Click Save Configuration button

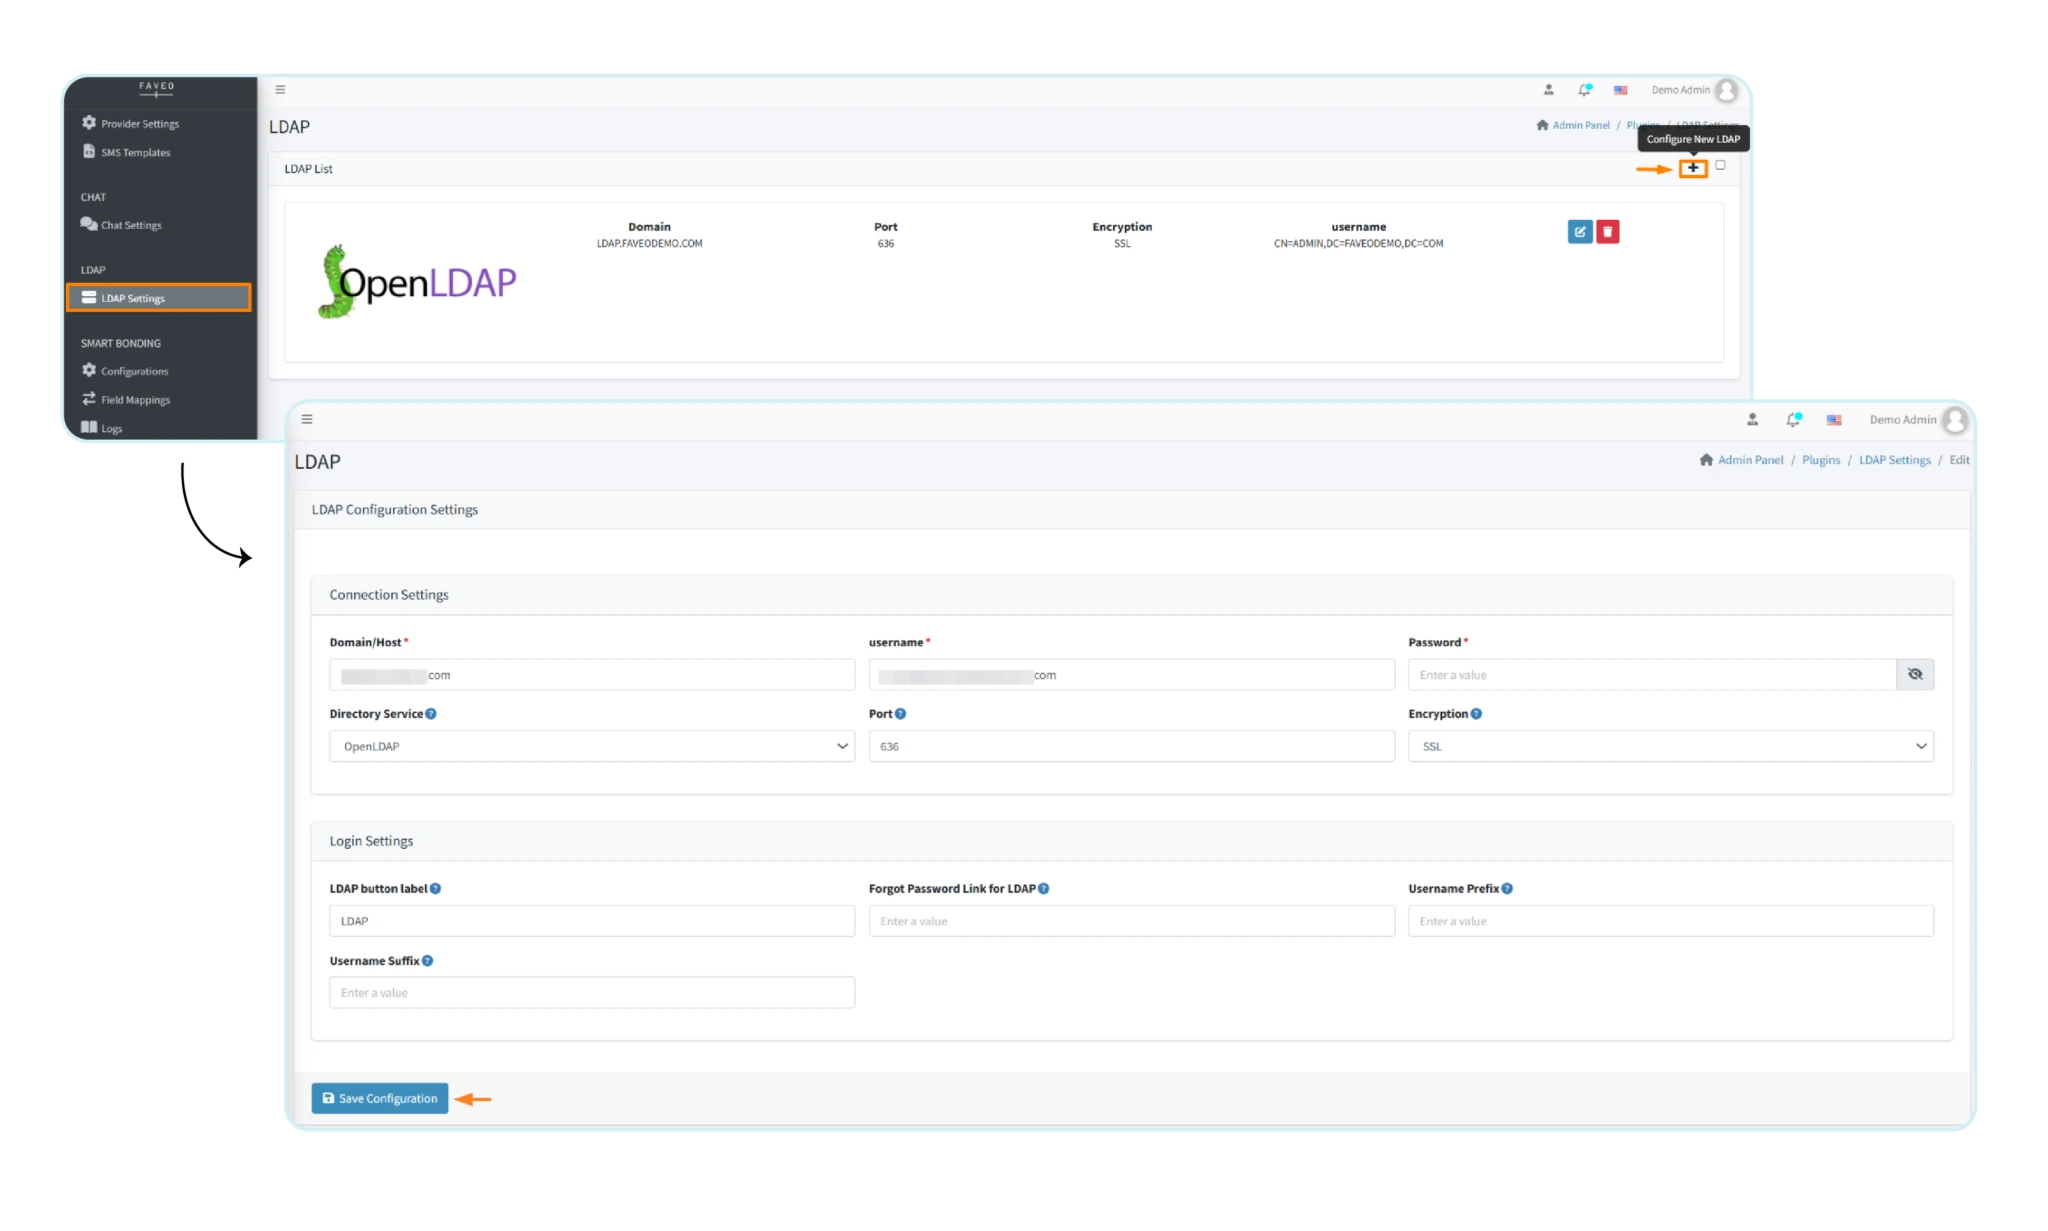click(380, 1098)
